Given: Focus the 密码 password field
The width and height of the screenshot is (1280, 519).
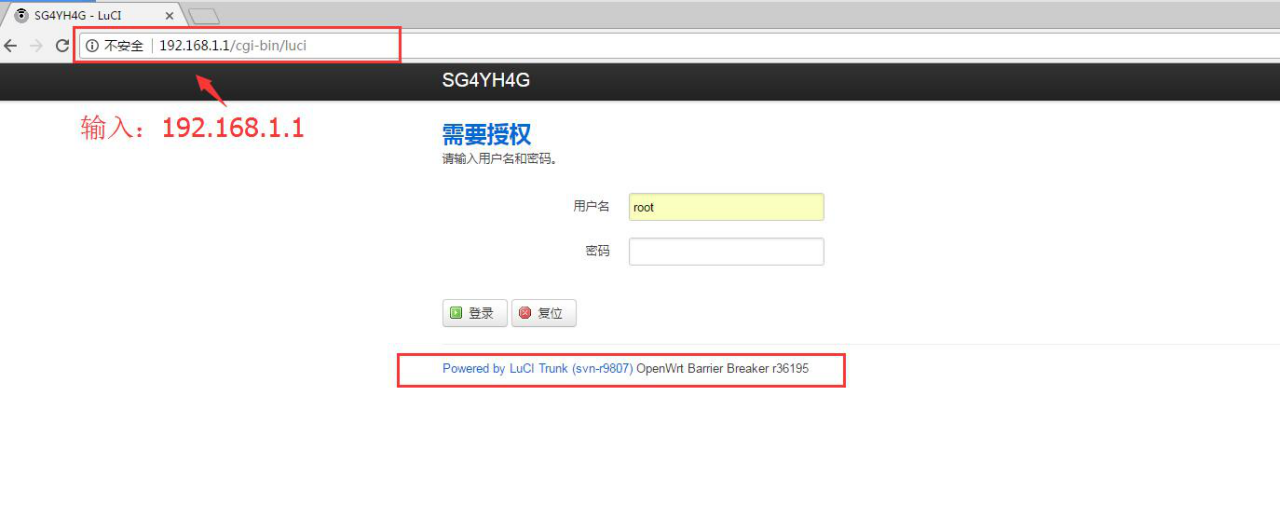Looking at the screenshot, I should coord(726,251).
